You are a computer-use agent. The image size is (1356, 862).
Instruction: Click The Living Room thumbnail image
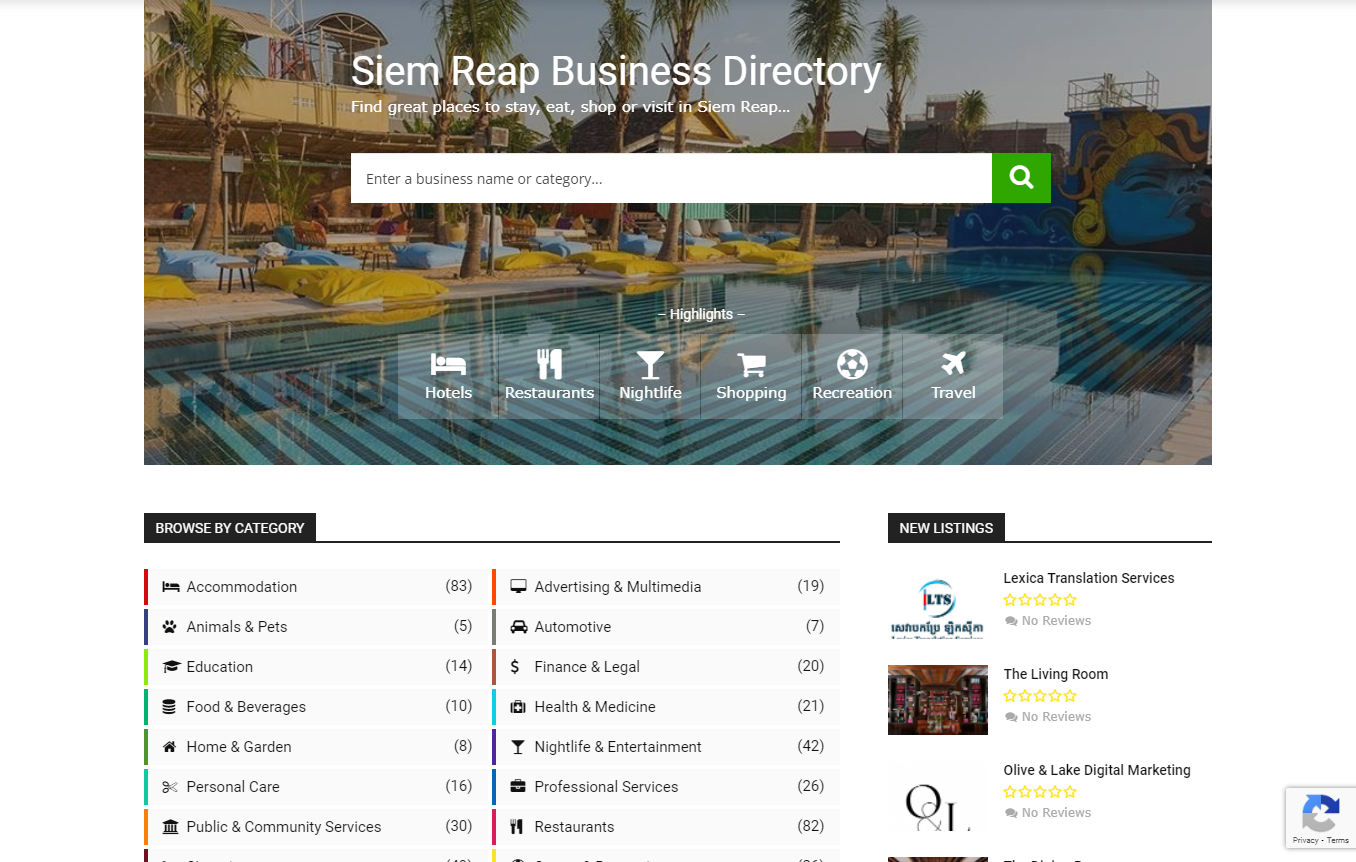point(937,700)
